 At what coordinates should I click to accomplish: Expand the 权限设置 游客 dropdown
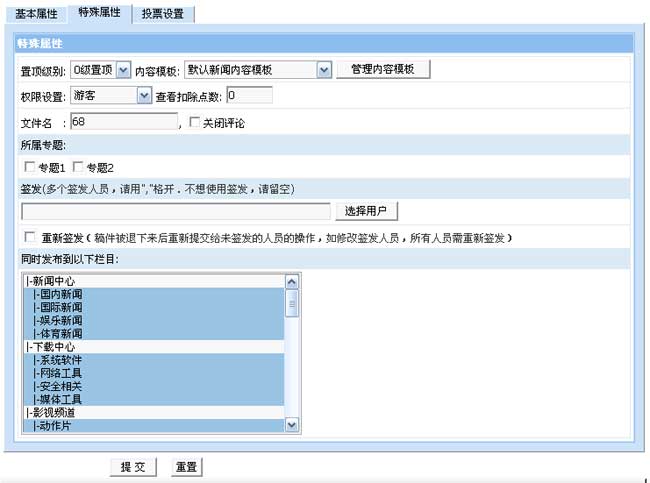coord(143,96)
